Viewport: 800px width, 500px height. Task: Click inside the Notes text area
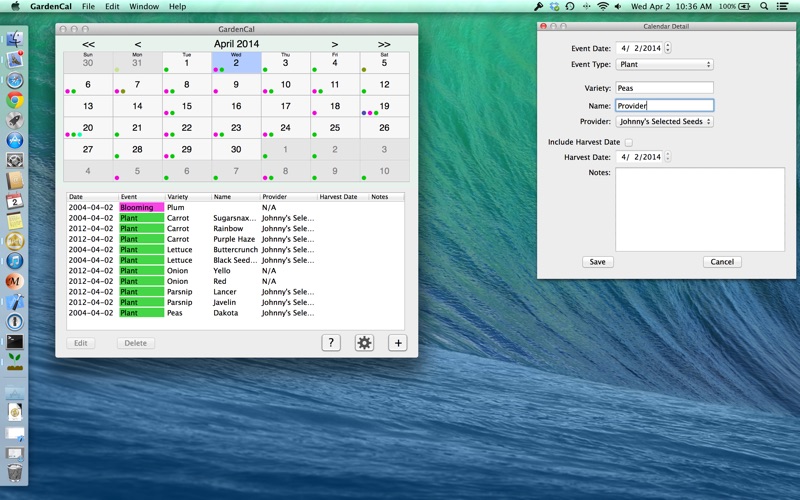(x=700, y=209)
